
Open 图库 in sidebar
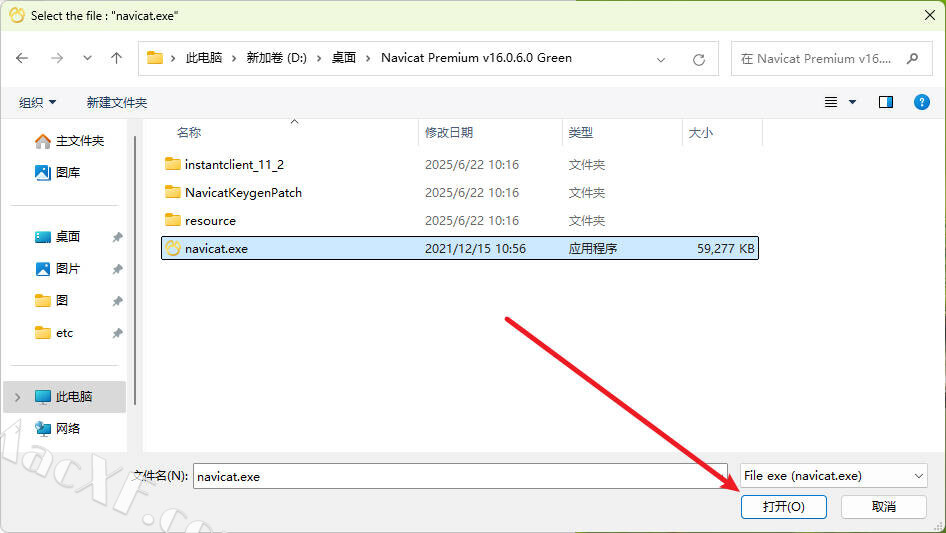pyautogui.click(x=57, y=173)
